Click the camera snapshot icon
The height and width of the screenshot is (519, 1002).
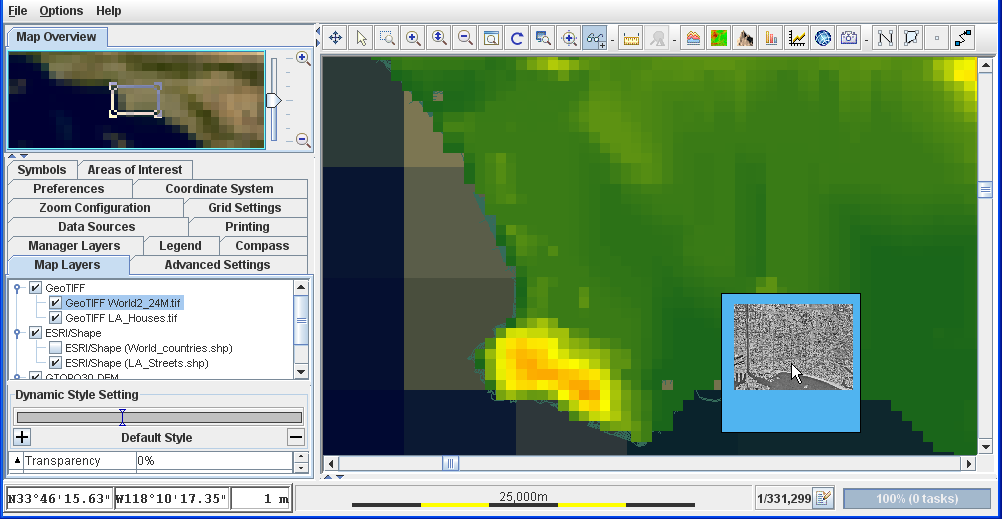(x=848, y=38)
